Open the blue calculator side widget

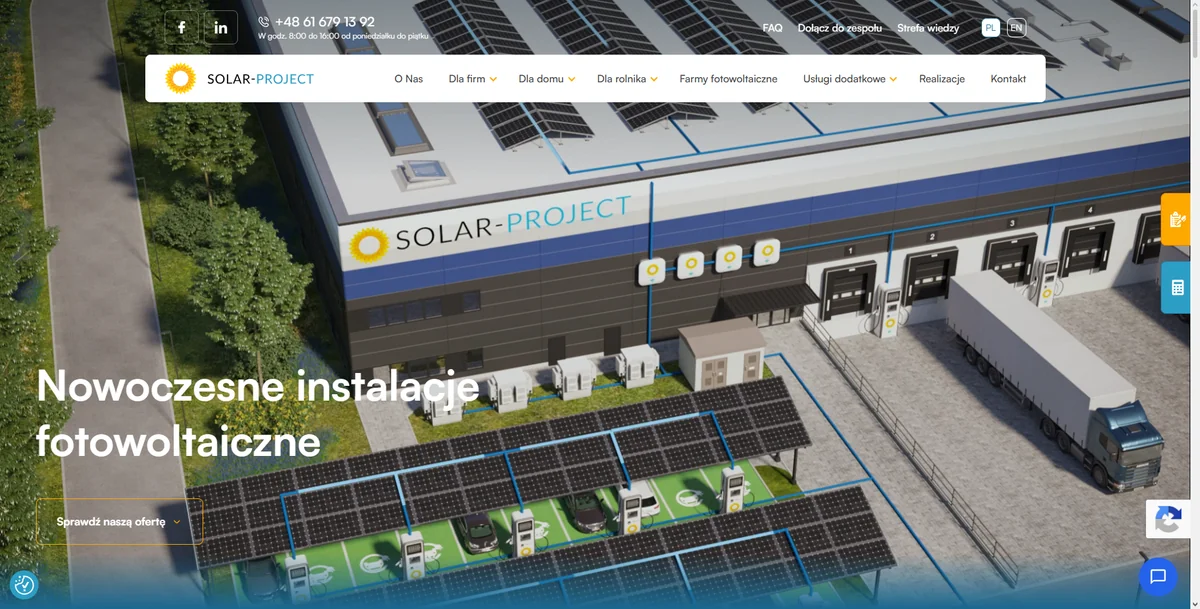click(x=1176, y=288)
